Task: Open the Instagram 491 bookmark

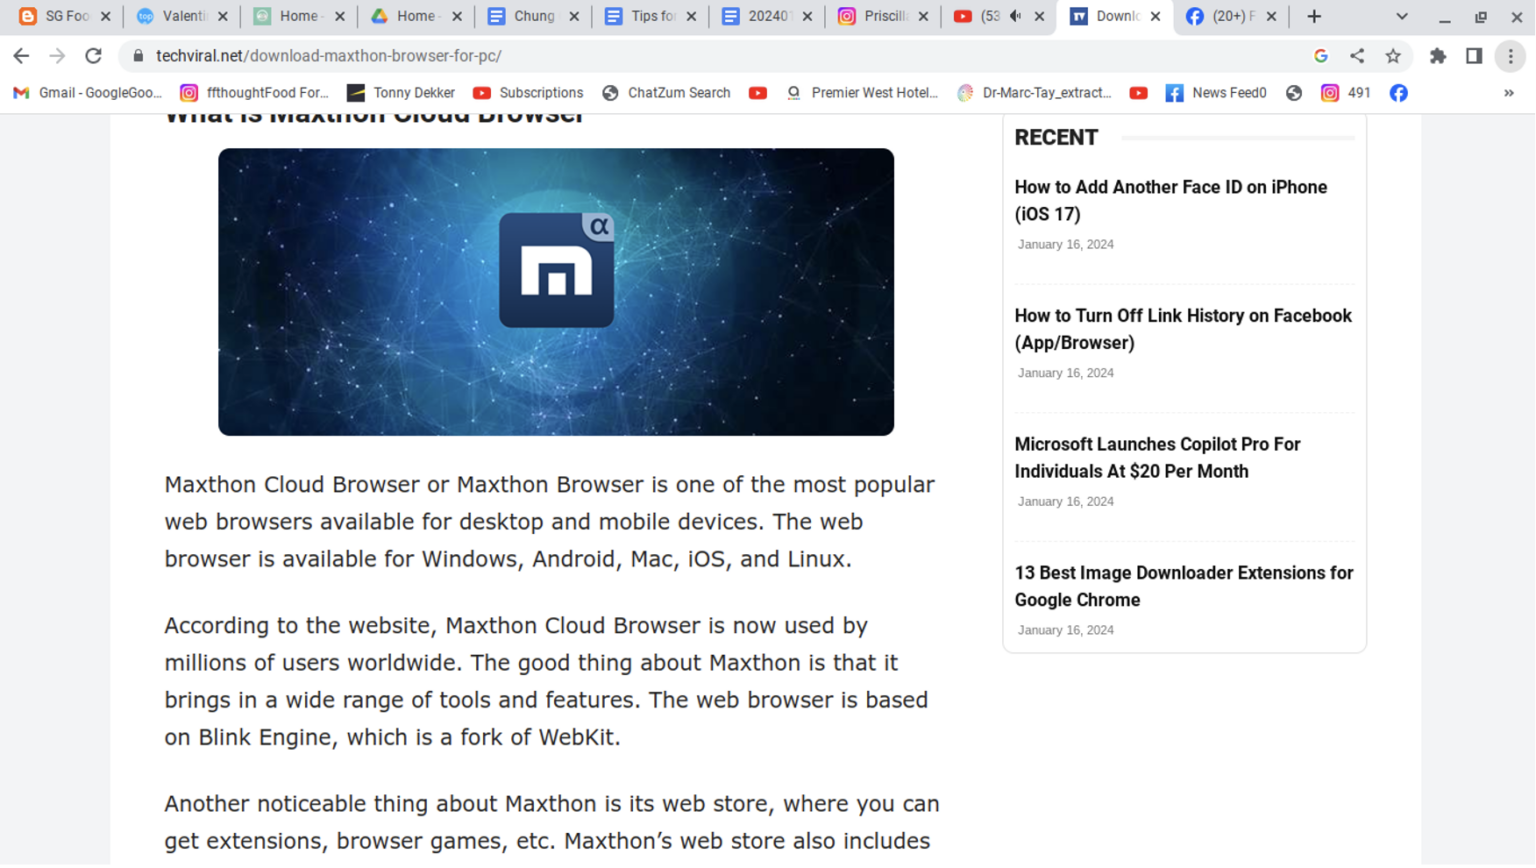Action: [1344, 92]
